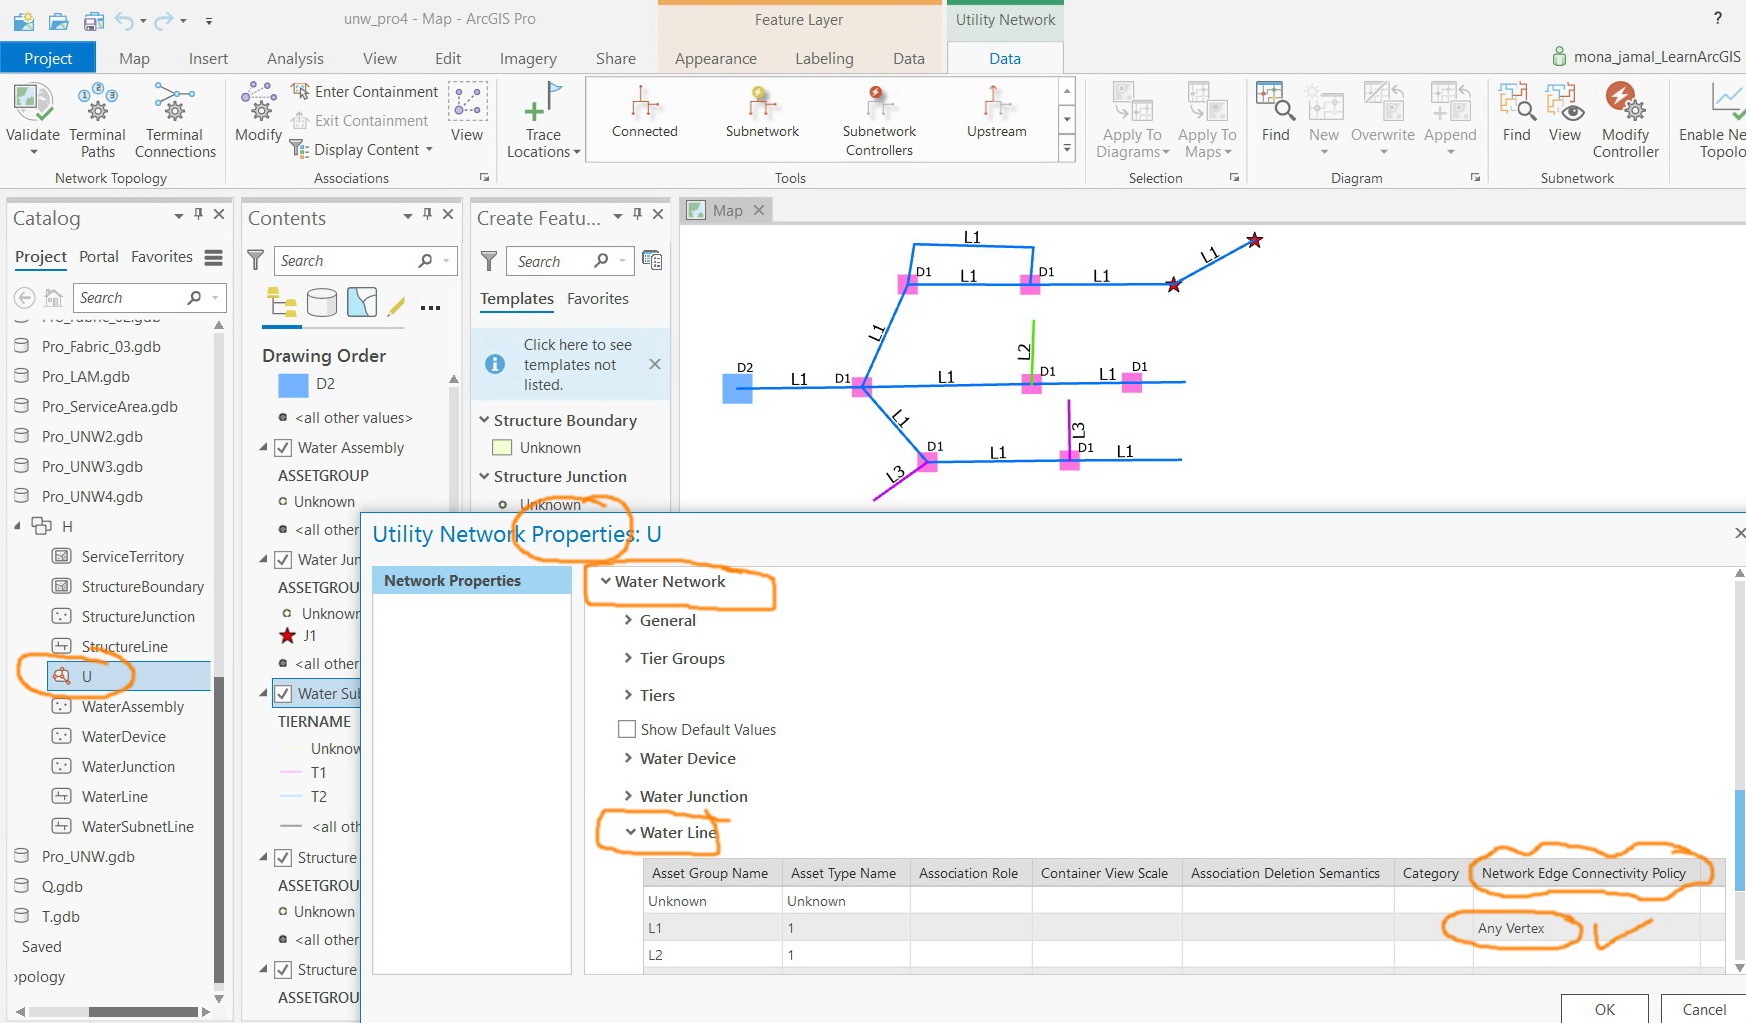Image resolution: width=1746 pixels, height=1023 pixels.
Task: Click Enter Containment icon
Action: point(300,91)
